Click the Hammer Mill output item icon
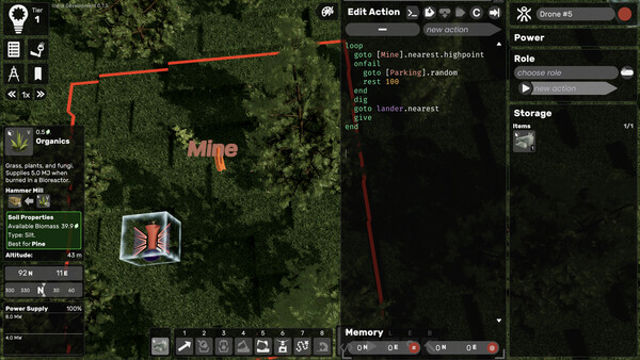640x360 pixels. pos(15,201)
